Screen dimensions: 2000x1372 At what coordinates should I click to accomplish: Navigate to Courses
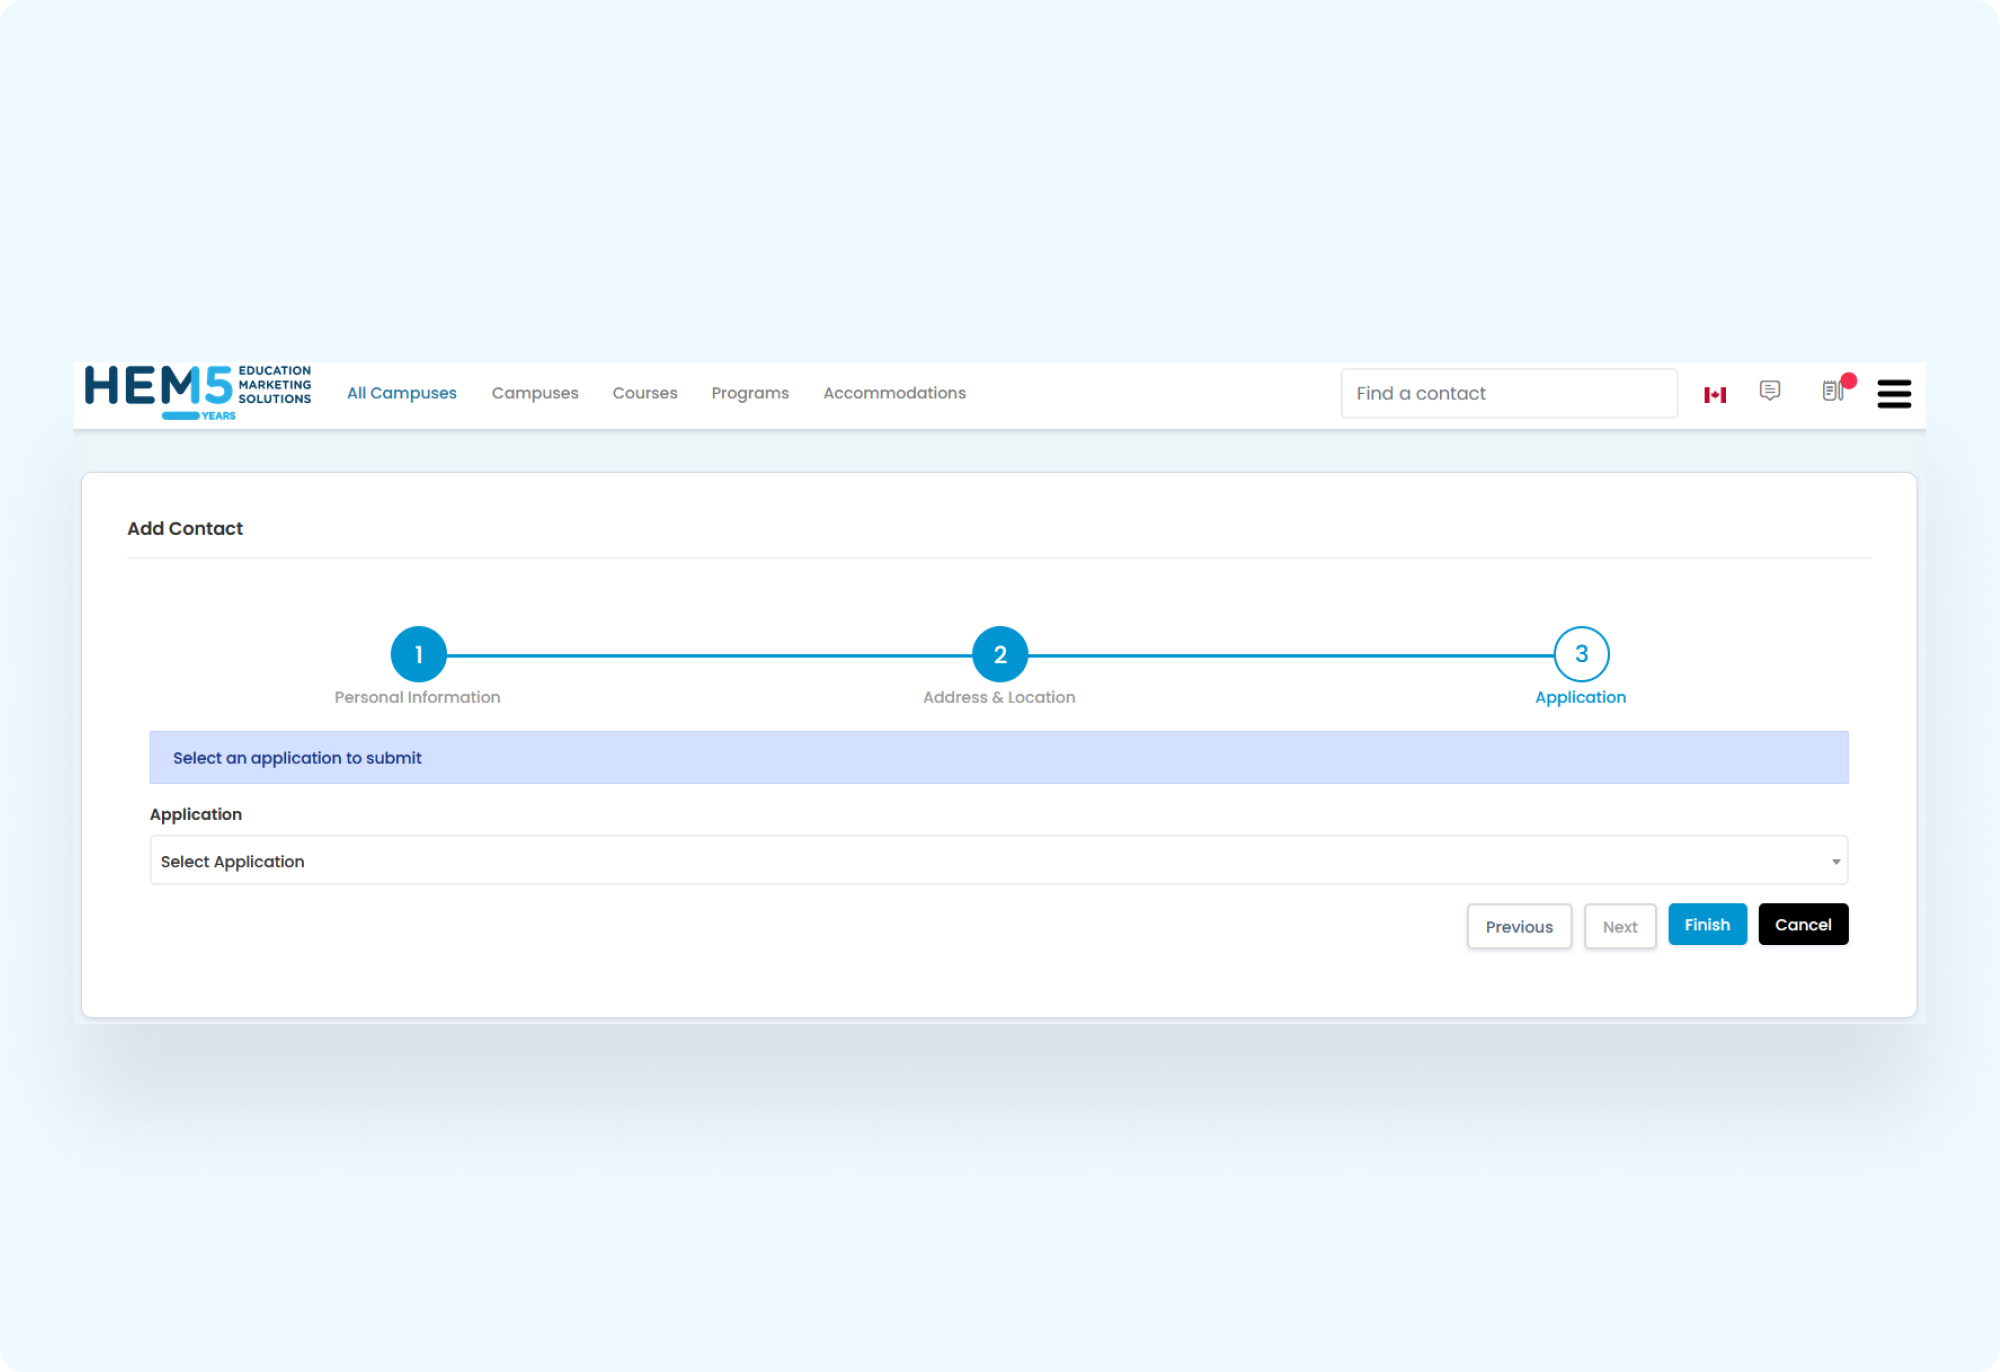[x=645, y=393]
